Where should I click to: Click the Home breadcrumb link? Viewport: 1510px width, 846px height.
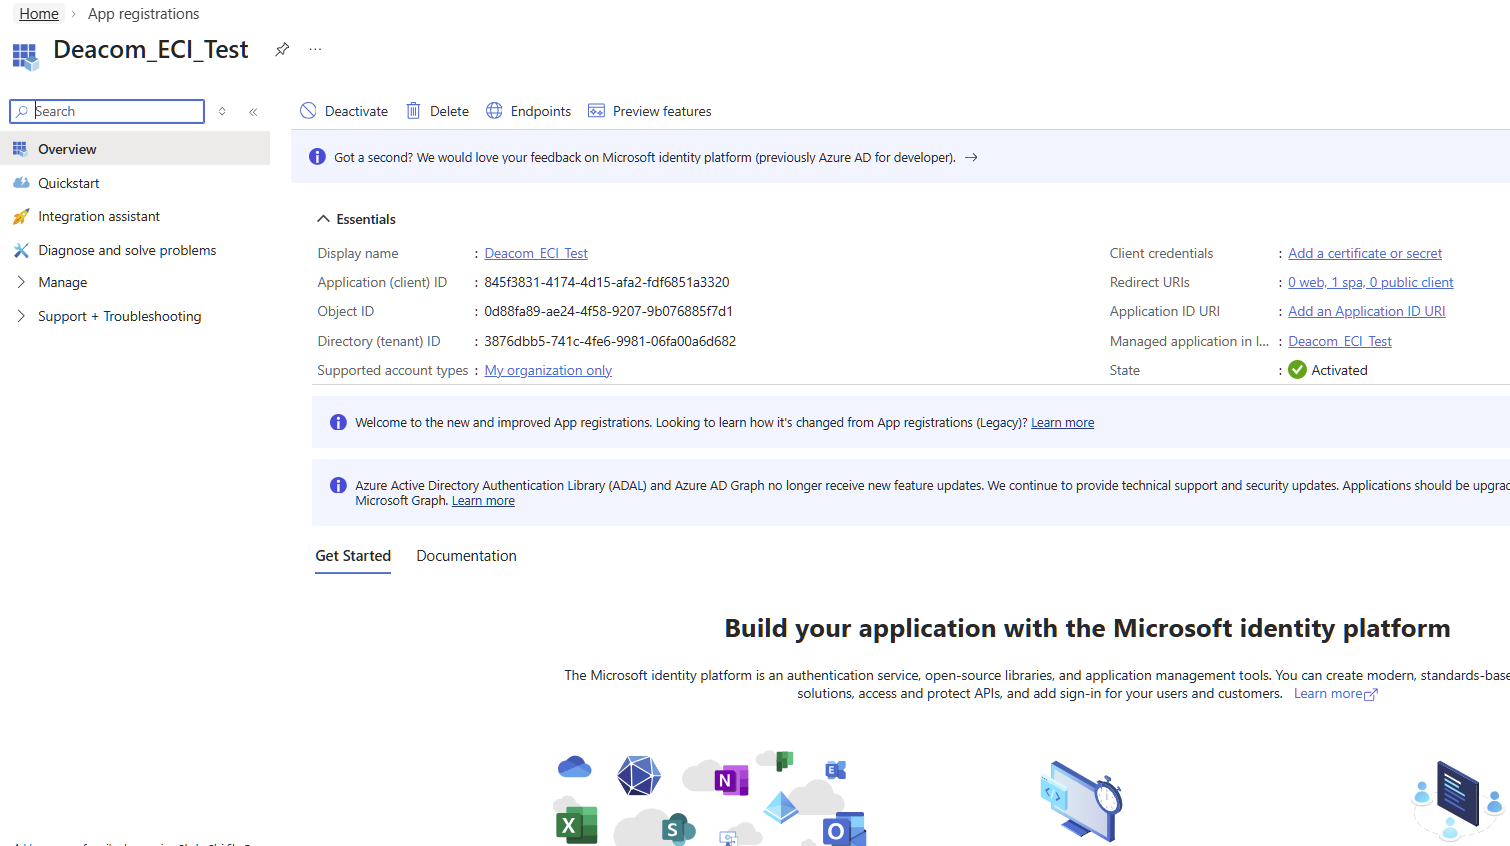point(39,14)
